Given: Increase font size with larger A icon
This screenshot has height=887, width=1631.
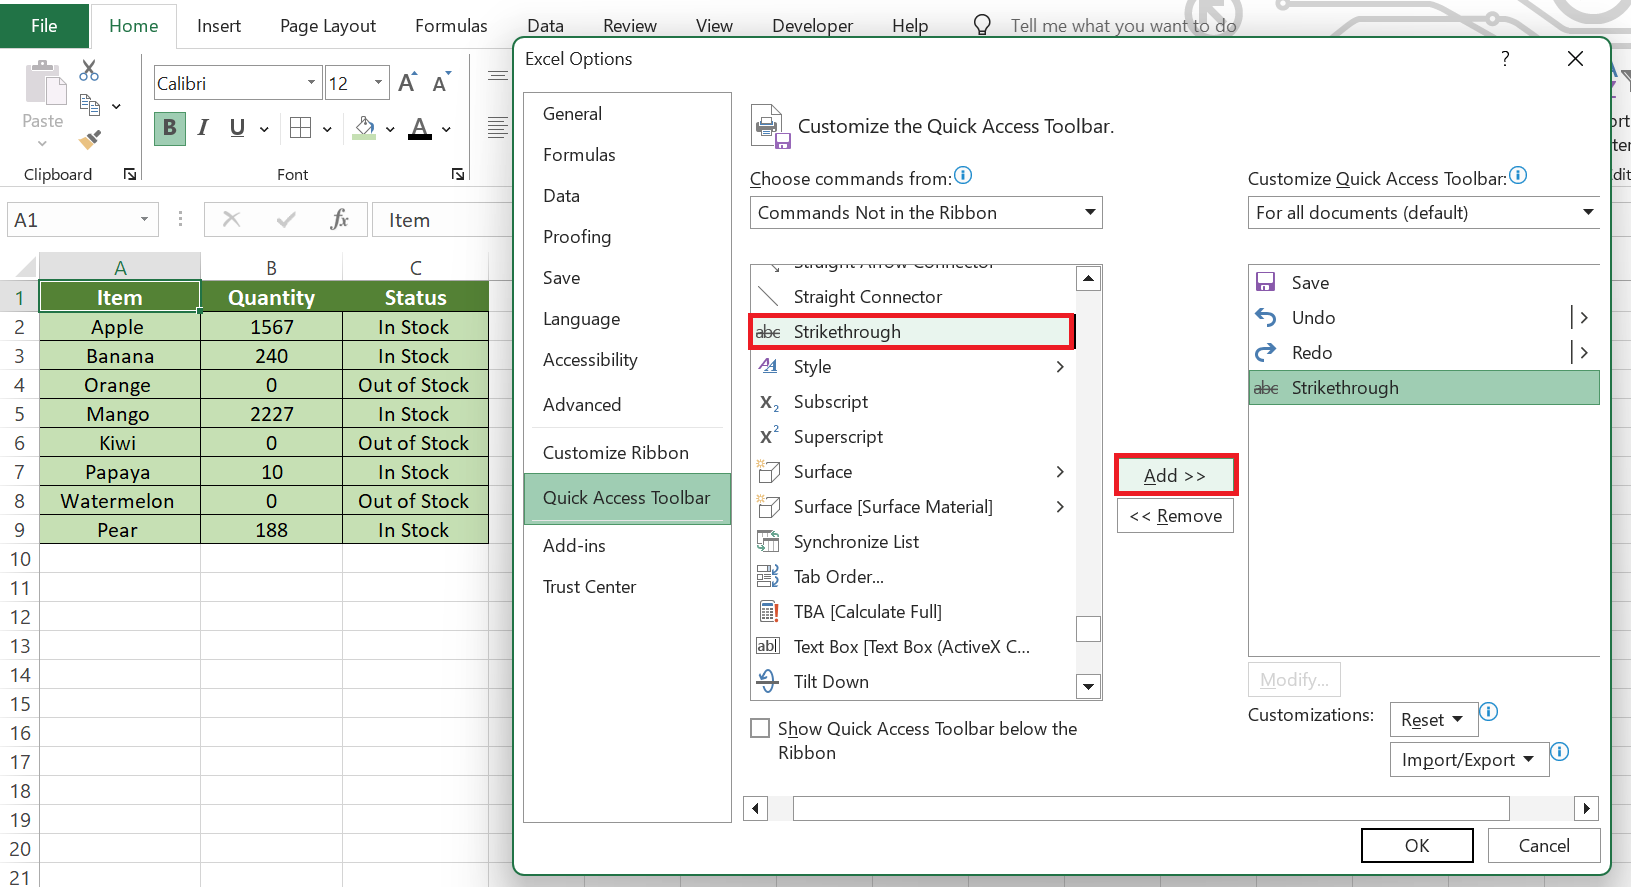Looking at the screenshot, I should click(407, 83).
